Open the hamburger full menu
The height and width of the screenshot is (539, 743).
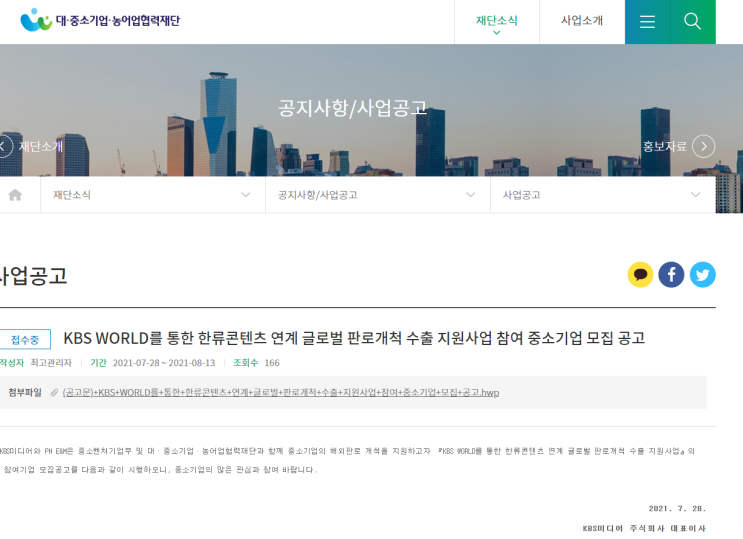[647, 22]
